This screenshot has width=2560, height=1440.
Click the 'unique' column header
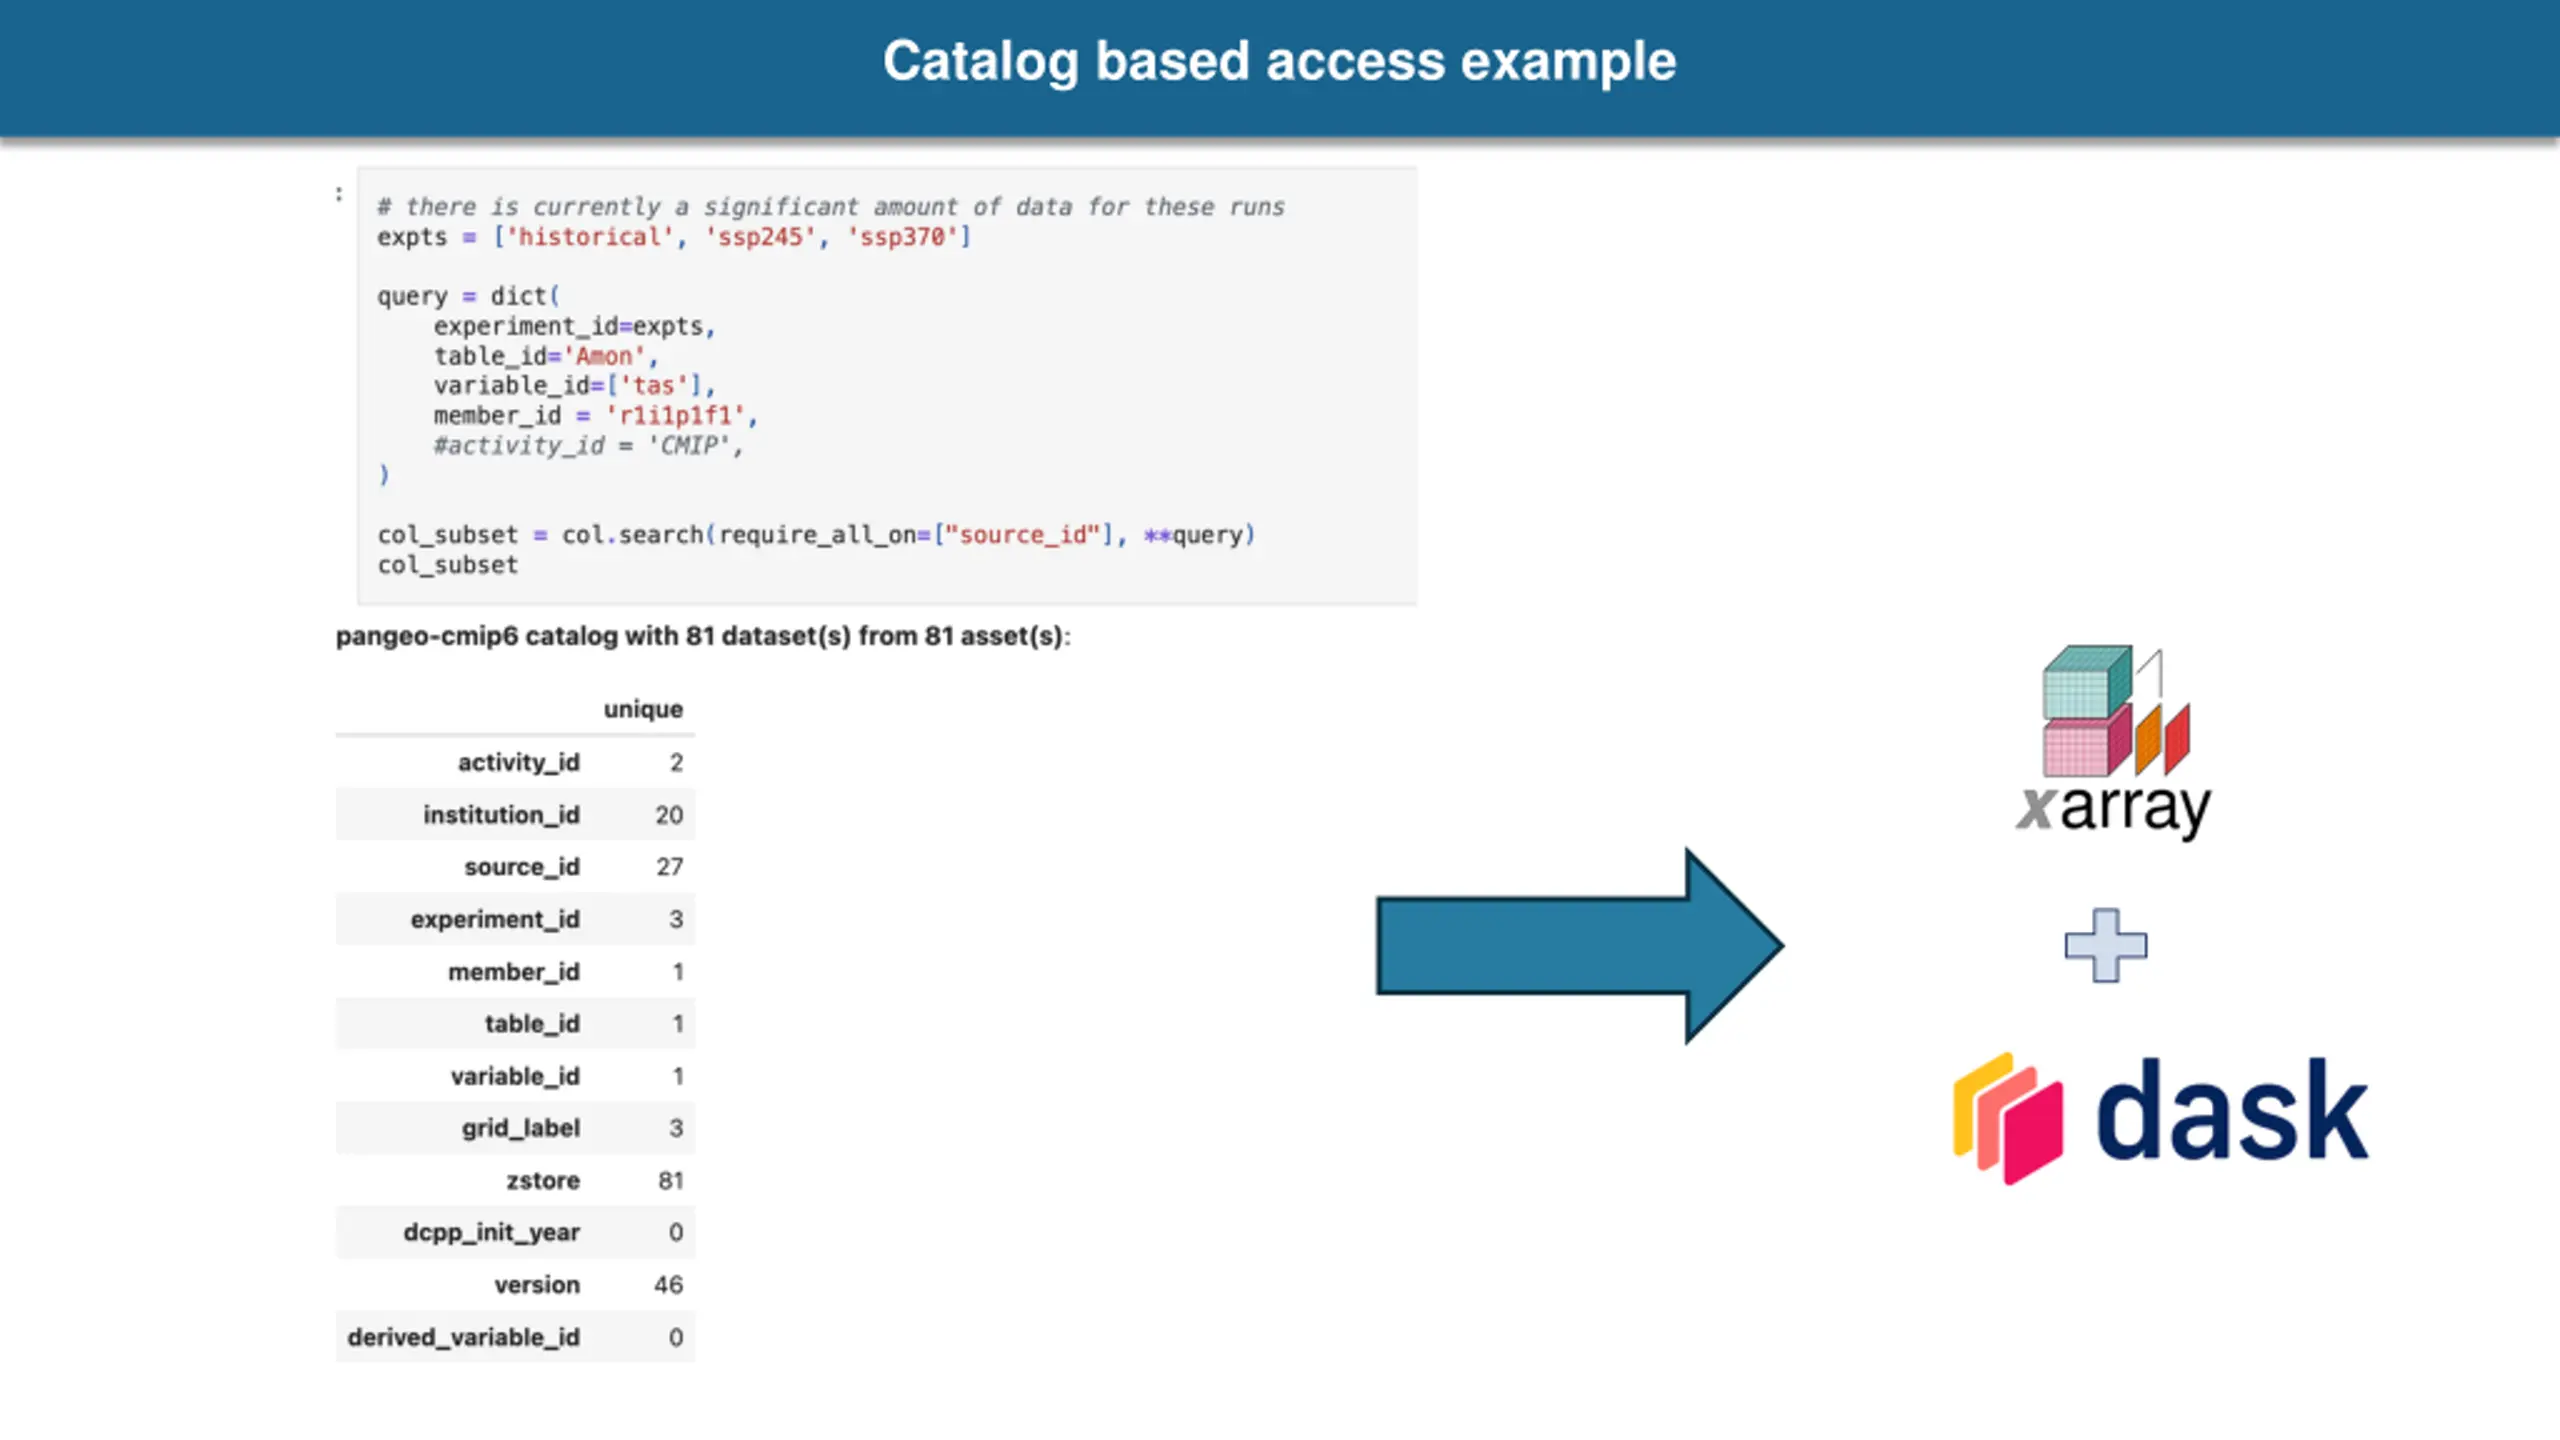[643, 709]
